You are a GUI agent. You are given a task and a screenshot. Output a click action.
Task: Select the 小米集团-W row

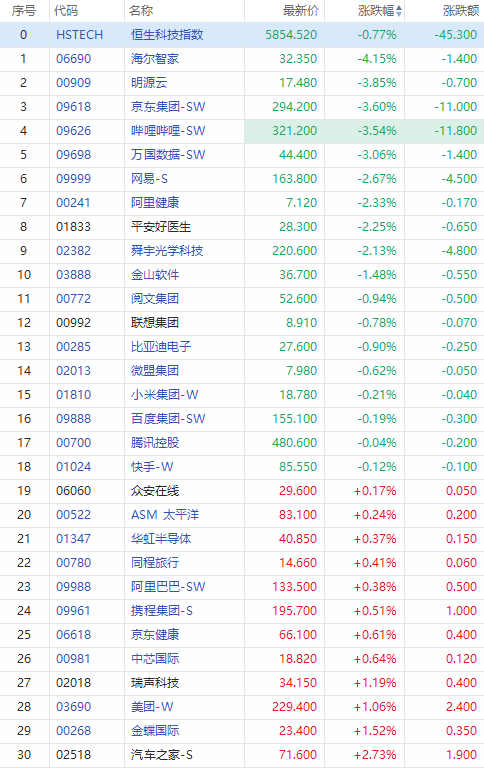point(242,395)
